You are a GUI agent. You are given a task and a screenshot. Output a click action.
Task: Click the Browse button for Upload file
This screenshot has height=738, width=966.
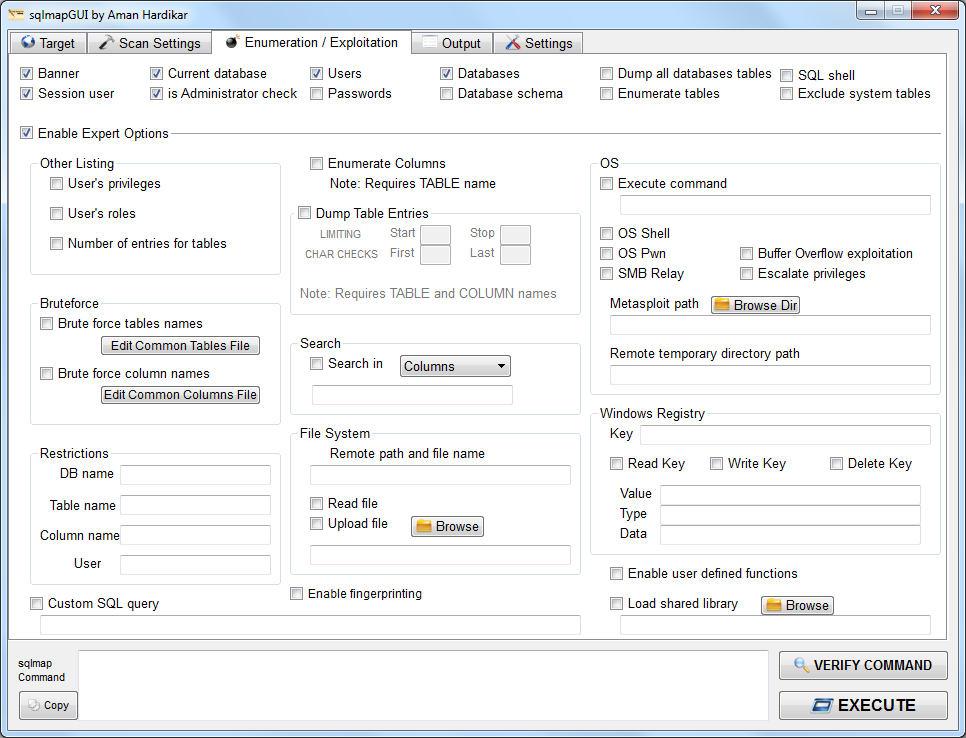coord(447,526)
